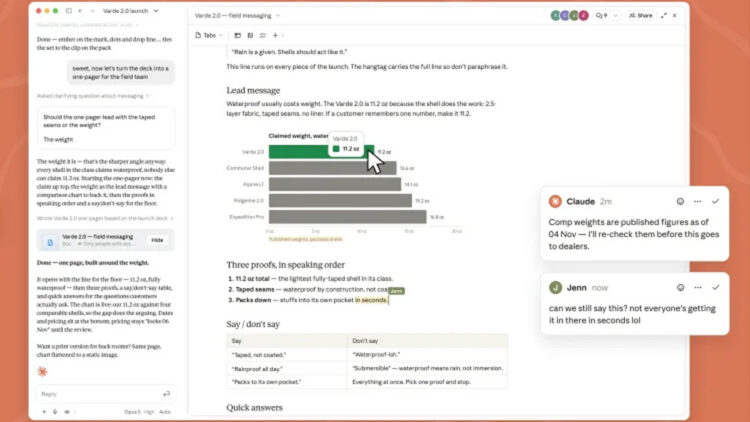The image size is (750, 422).
Task: Close the document panel with the X
Action: click(x=674, y=15)
